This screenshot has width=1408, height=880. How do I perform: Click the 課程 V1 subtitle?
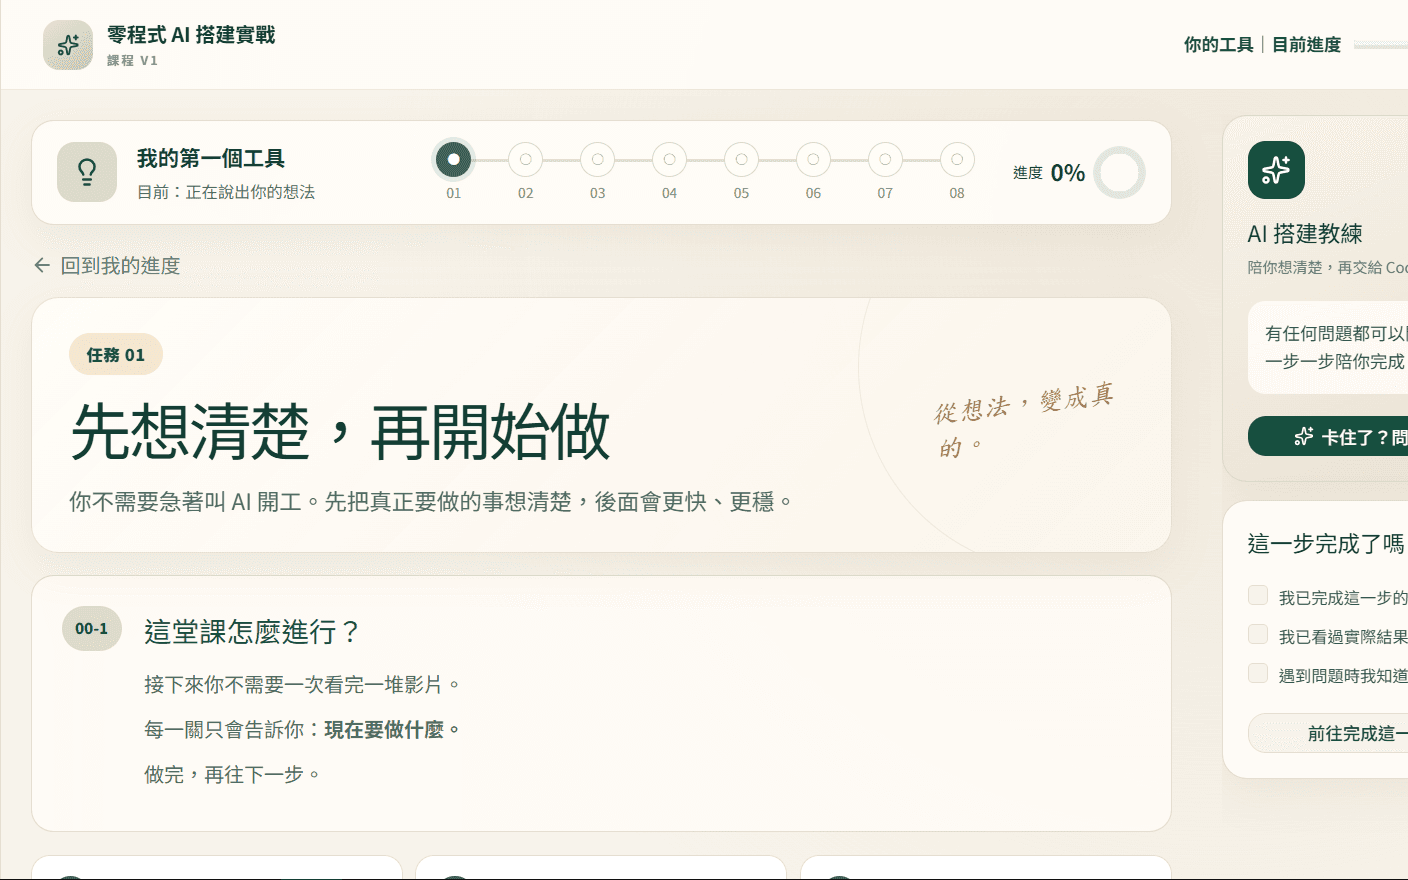(x=132, y=61)
